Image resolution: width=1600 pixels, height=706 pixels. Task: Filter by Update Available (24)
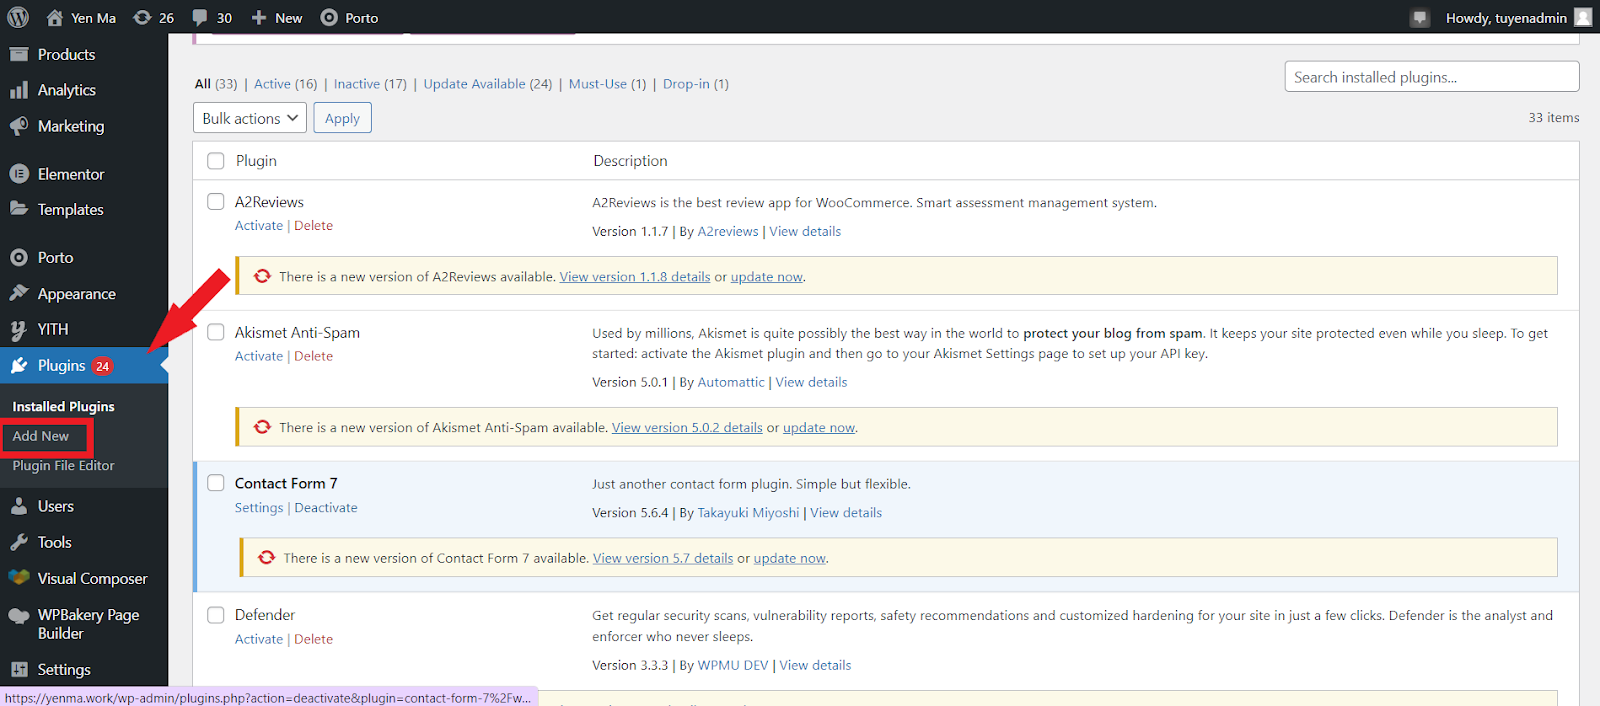pos(488,84)
